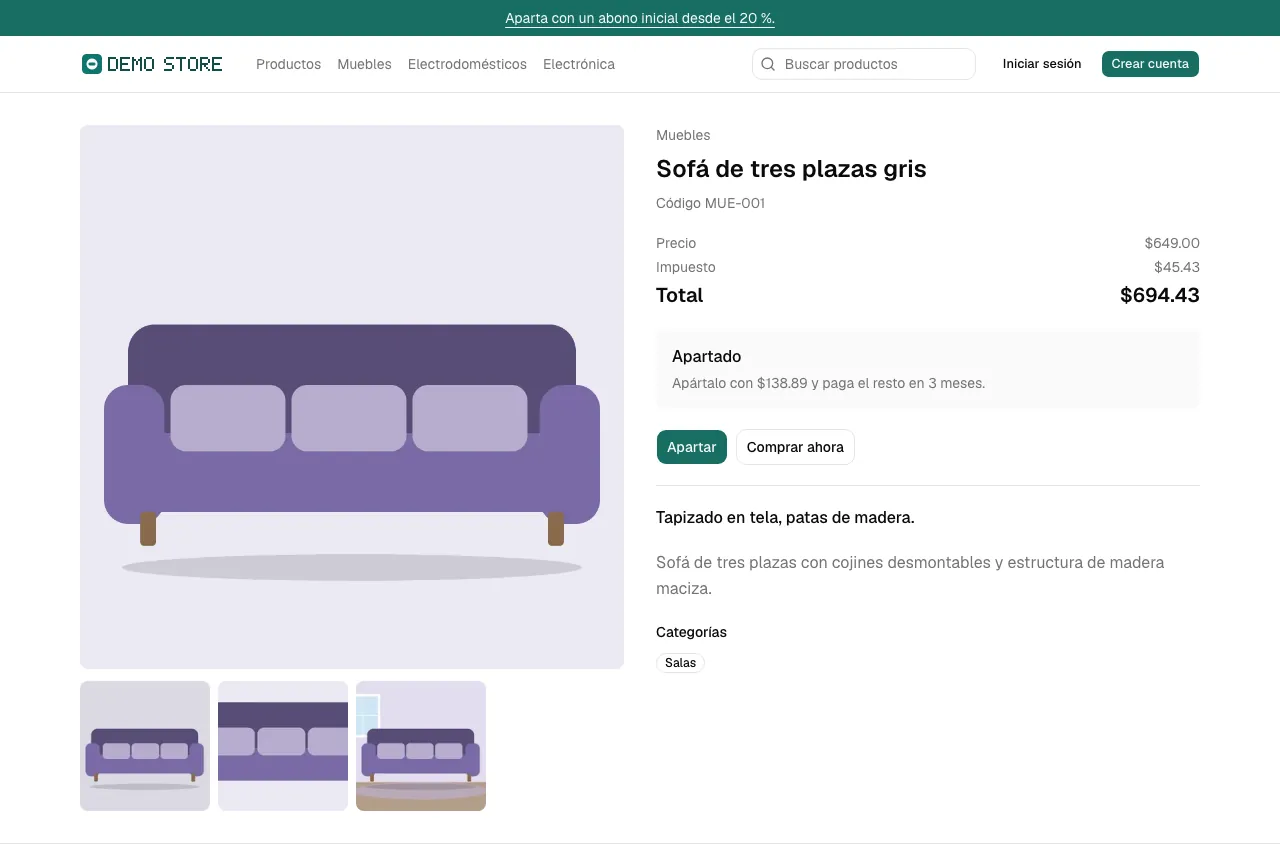Open the Electrodomésticos category
Image resolution: width=1280 pixels, height=860 pixels.
[x=467, y=64]
